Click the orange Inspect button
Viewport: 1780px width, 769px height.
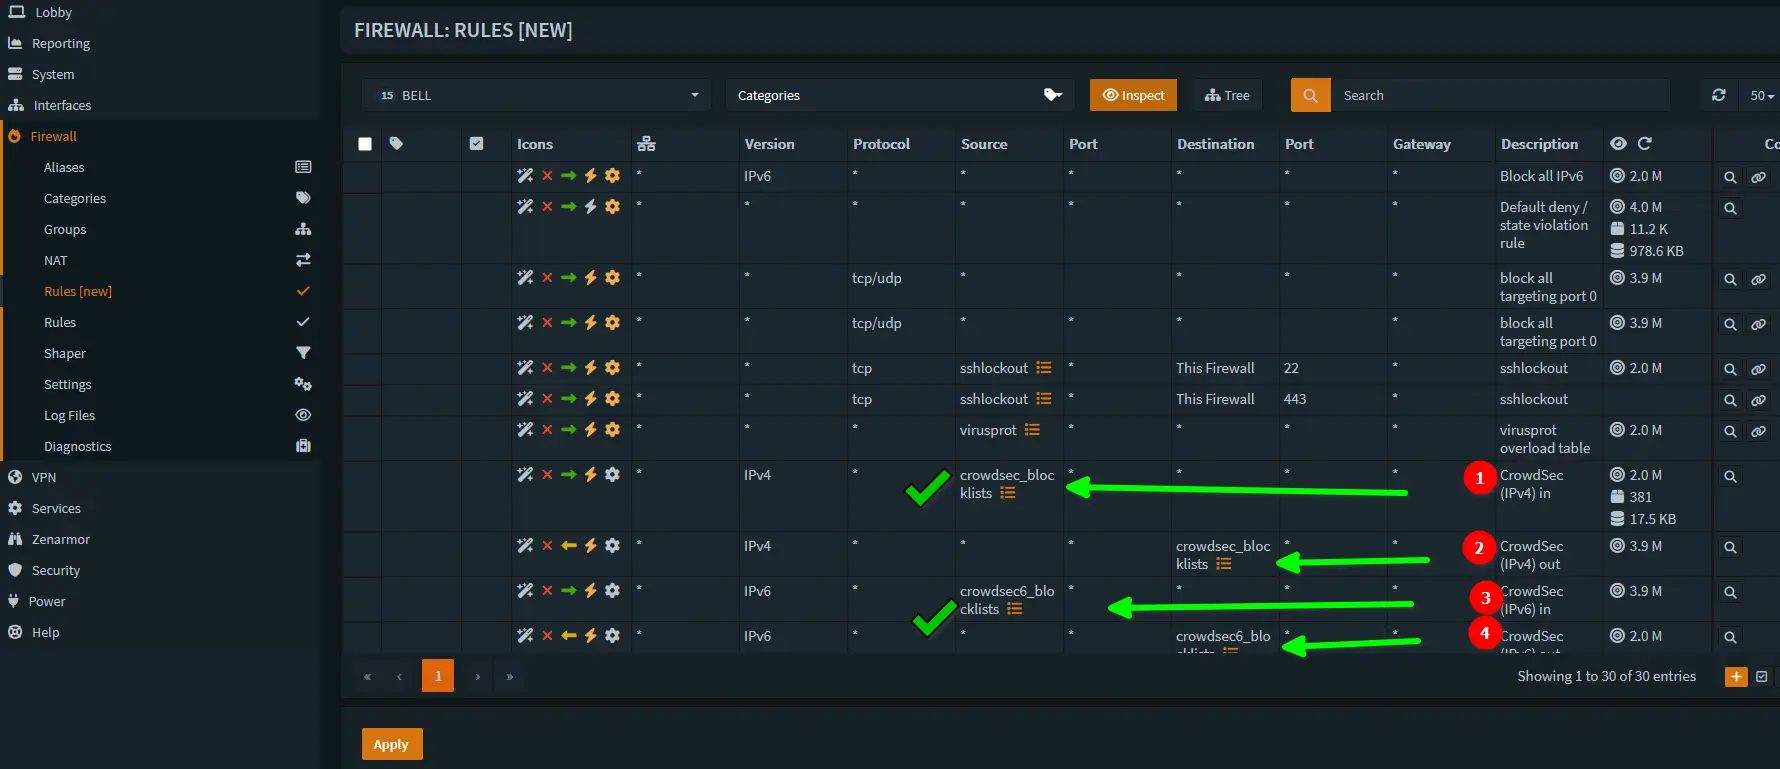(x=1133, y=95)
